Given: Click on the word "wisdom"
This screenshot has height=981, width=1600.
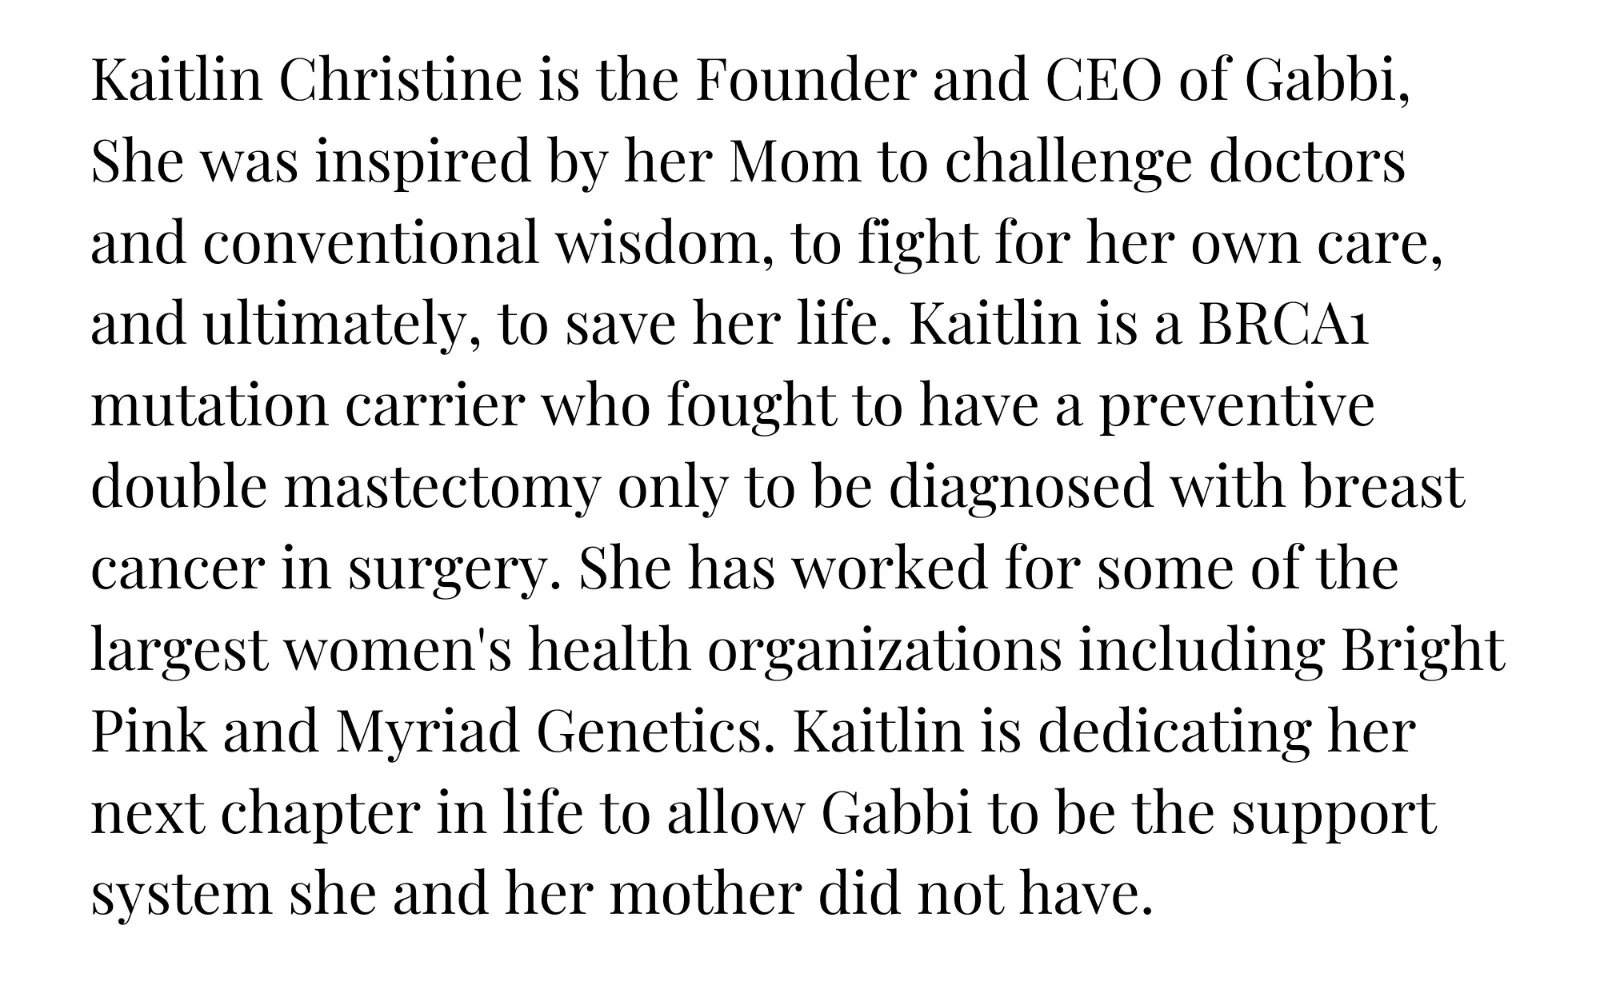Looking at the screenshot, I should (664, 243).
